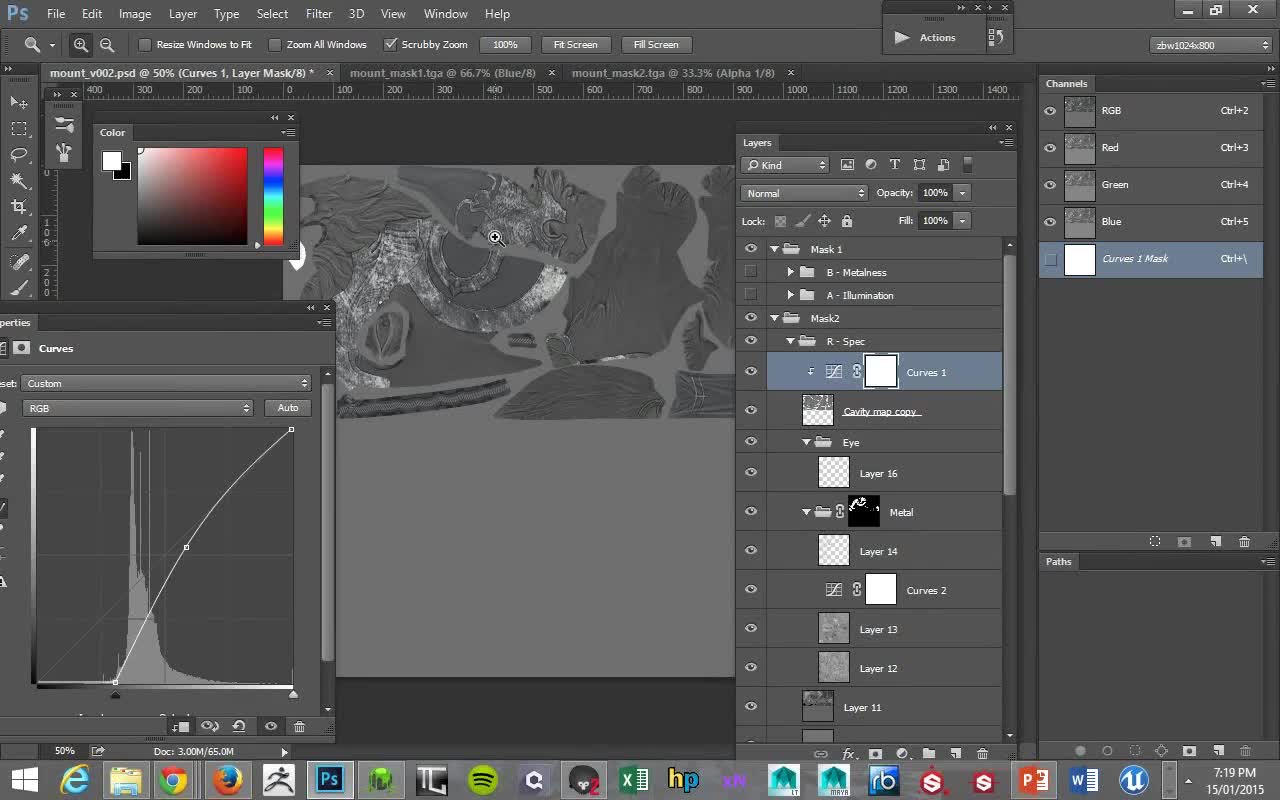The height and width of the screenshot is (800, 1280).
Task: Click the Fit Screen button
Action: coord(576,45)
